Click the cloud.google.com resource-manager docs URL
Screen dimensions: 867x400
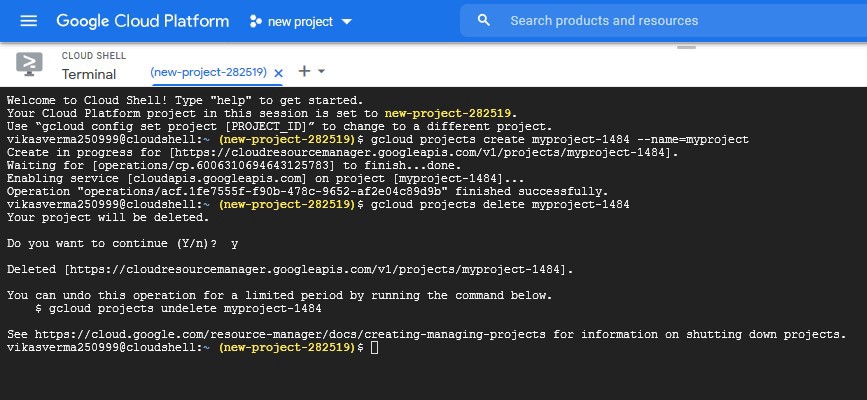[x=290, y=334]
